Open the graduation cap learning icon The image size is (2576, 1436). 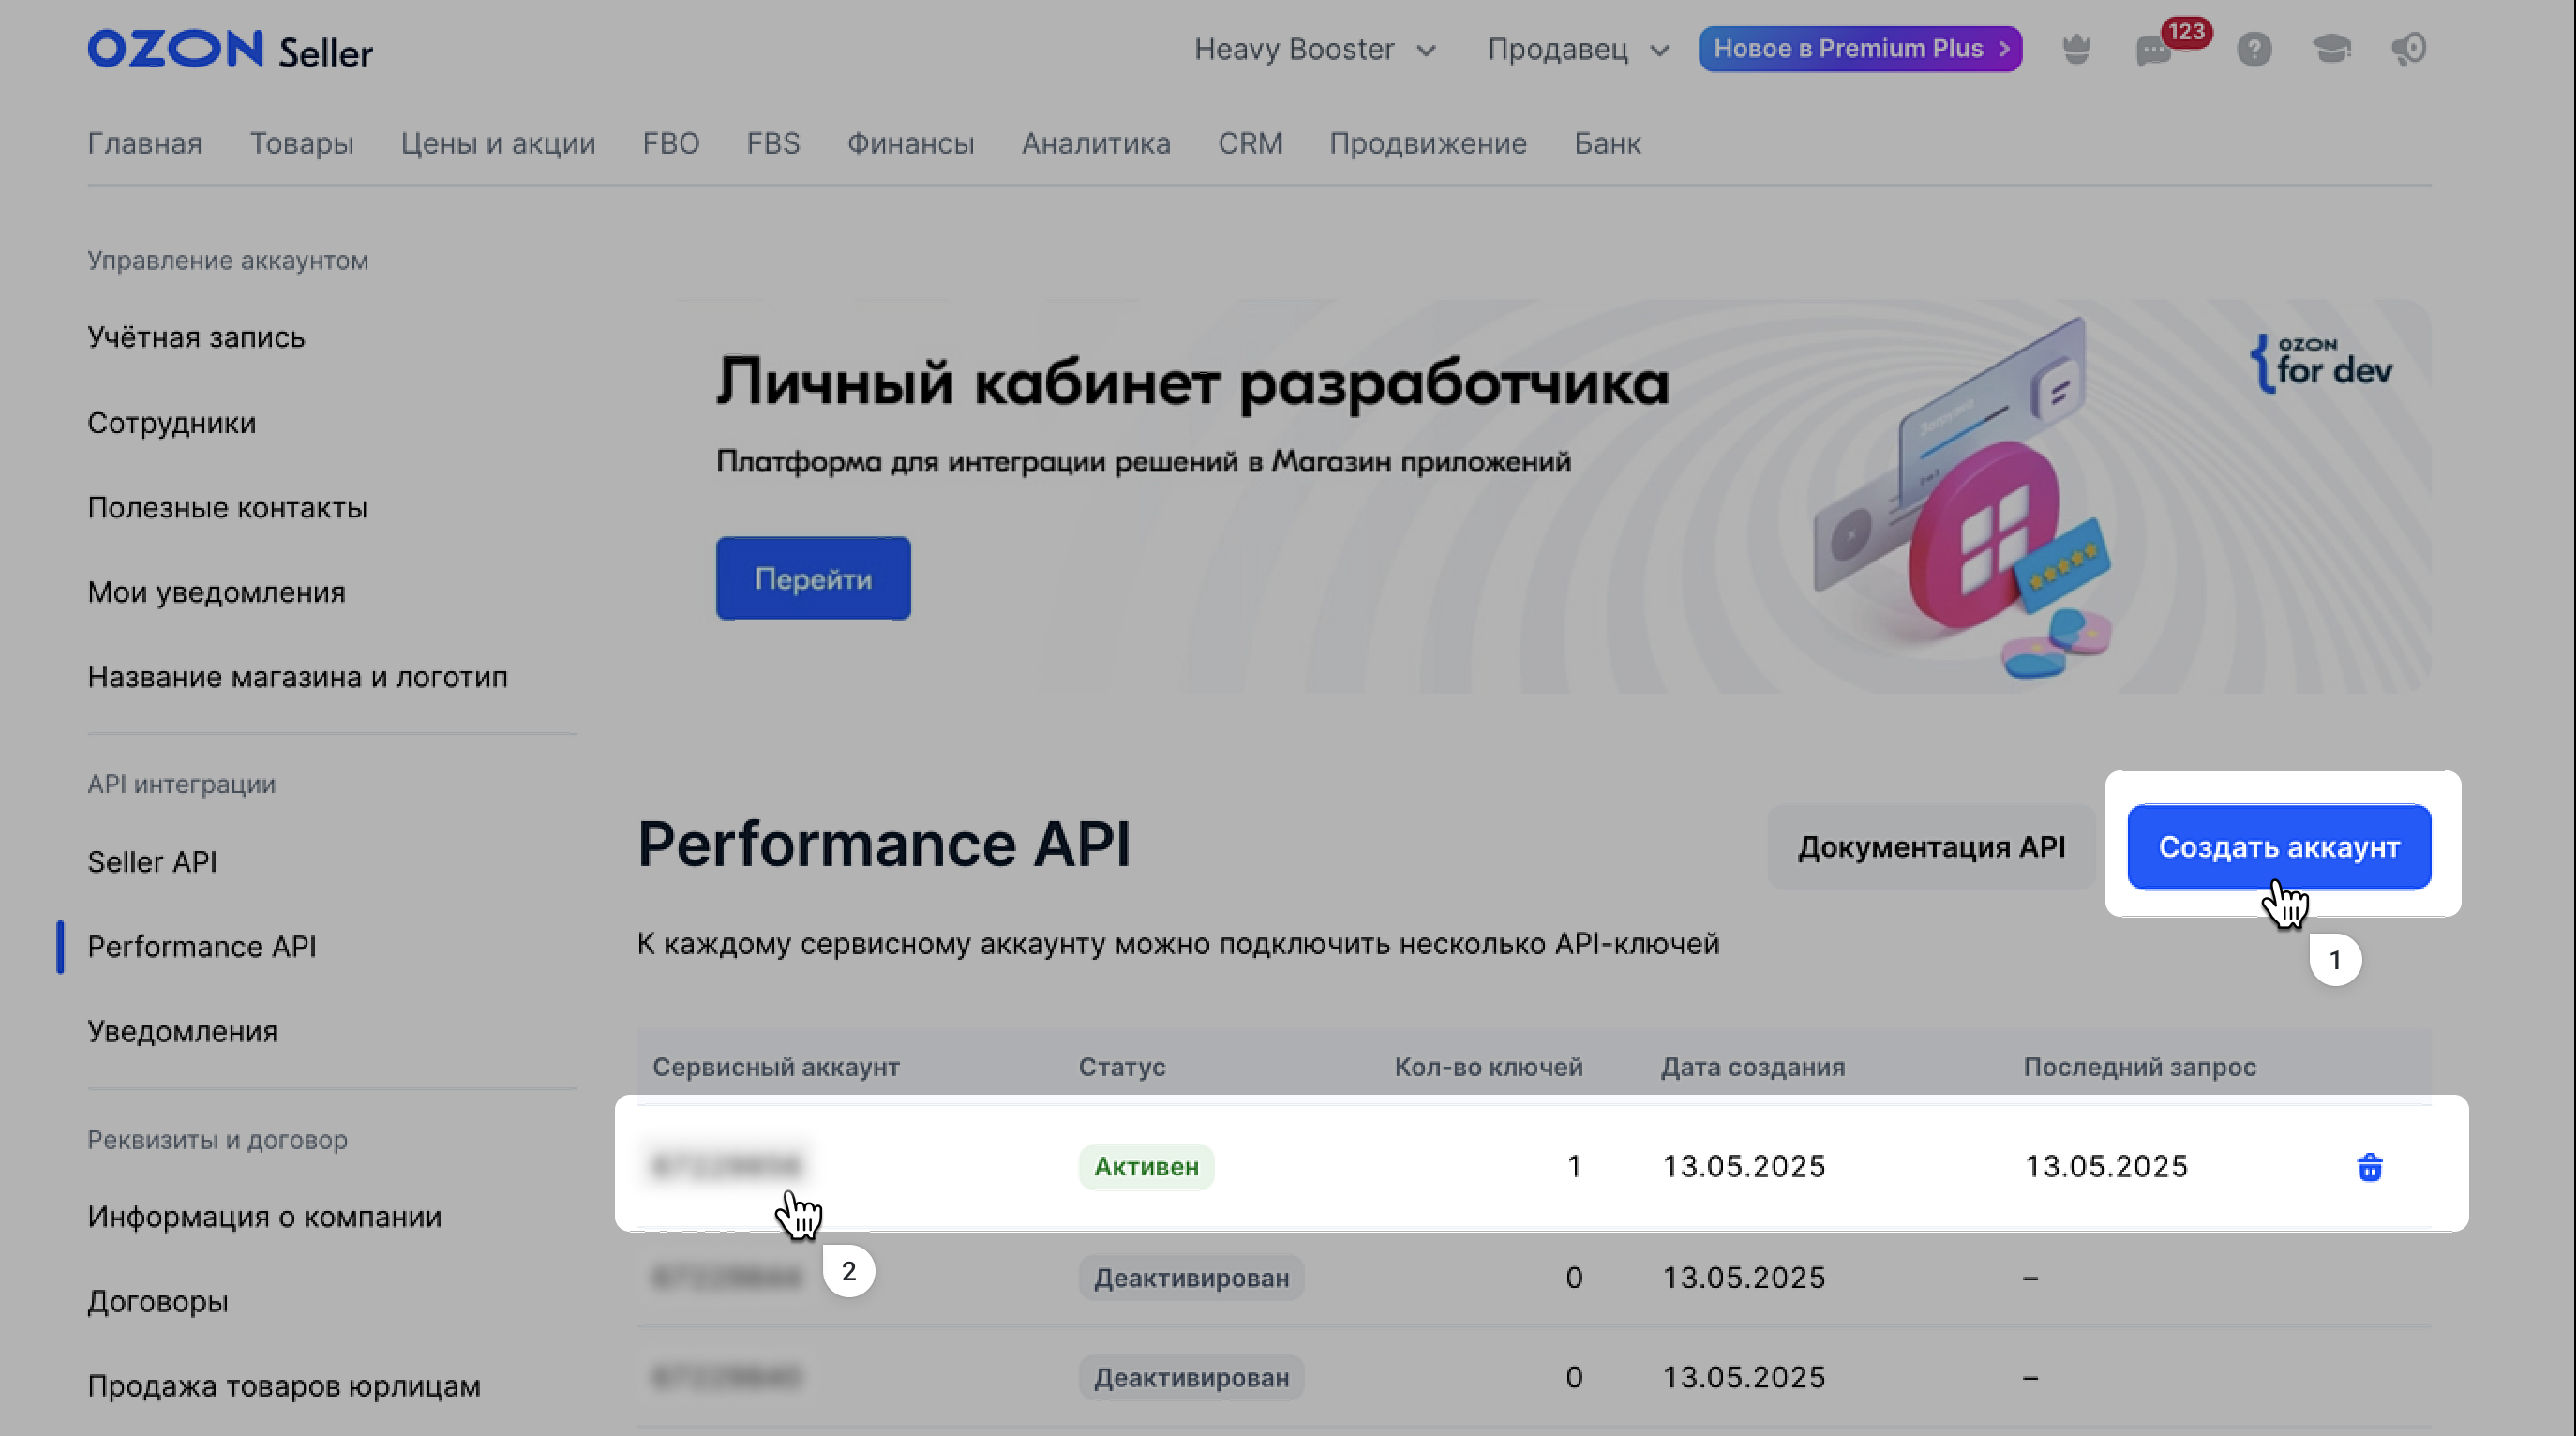click(x=2331, y=49)
